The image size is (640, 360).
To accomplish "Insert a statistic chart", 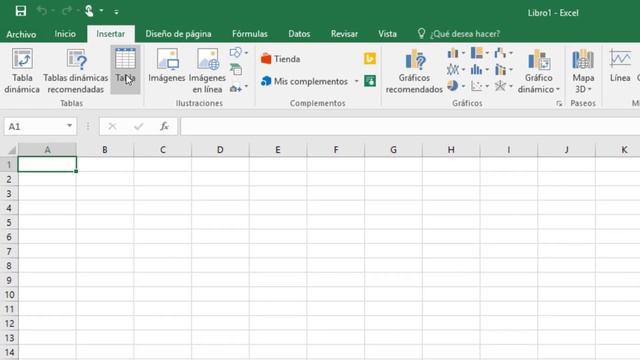I will point(480,69).
